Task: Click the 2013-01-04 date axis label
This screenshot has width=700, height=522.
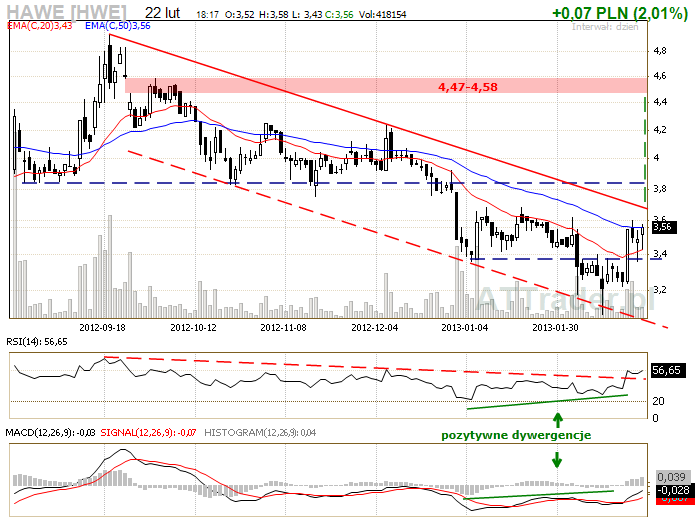Action: pyautogui.click(x=465, y=328)
